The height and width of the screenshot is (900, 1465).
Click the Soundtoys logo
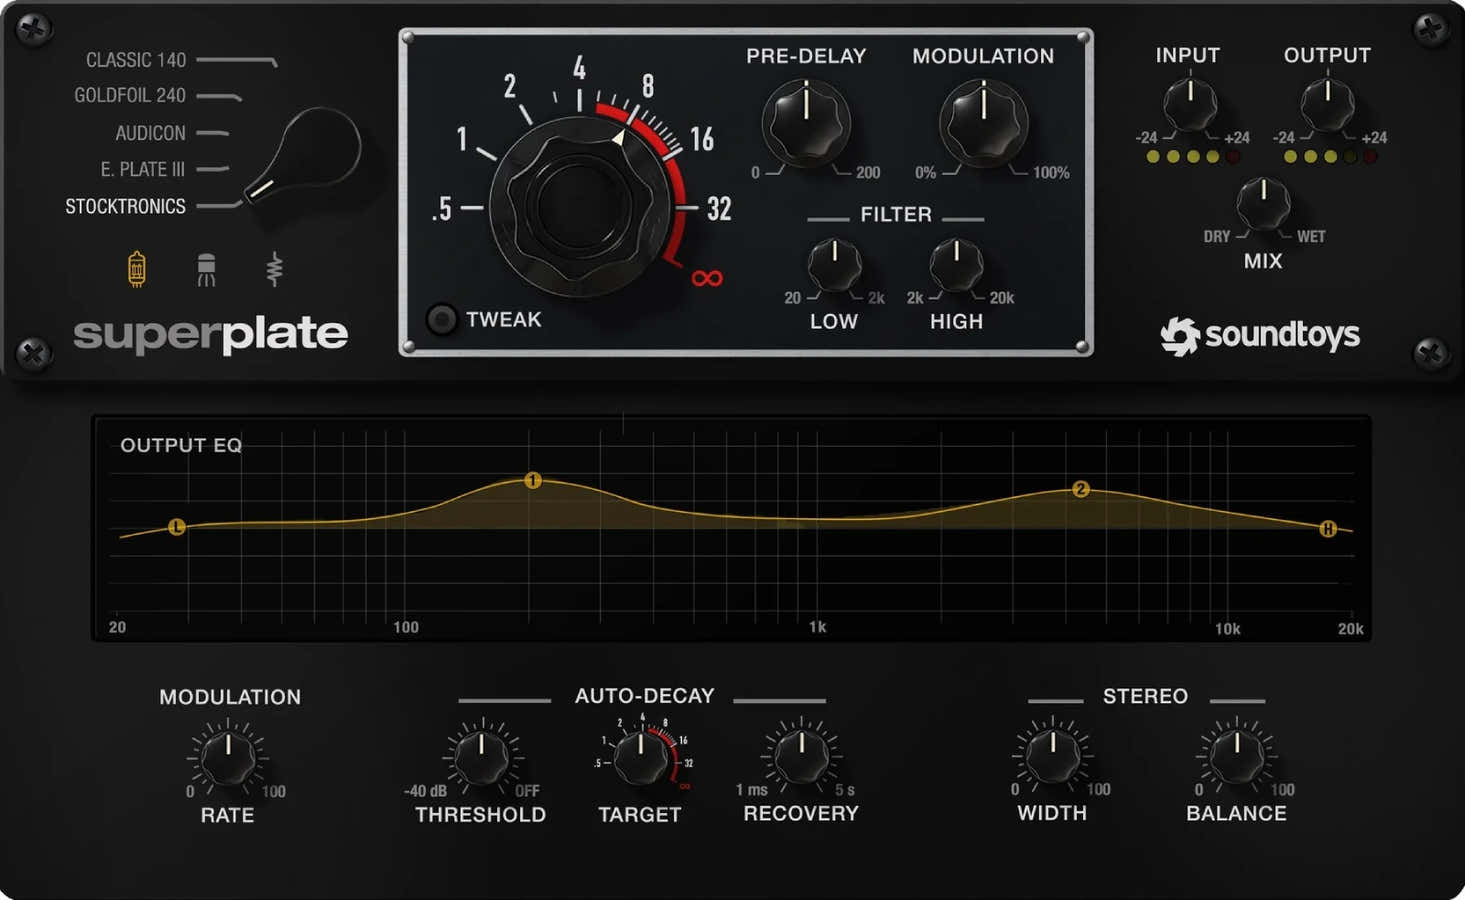pyautogui.click(x=1260, y=336)
